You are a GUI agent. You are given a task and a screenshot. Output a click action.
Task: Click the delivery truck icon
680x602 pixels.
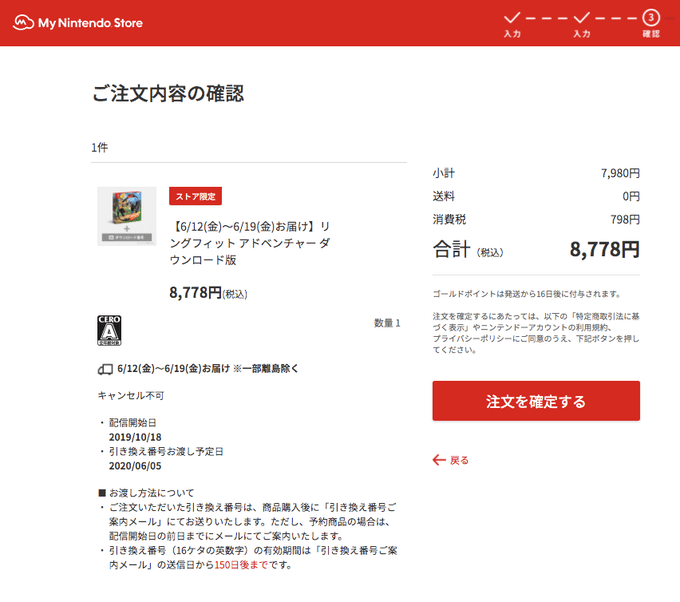point(105,369)
